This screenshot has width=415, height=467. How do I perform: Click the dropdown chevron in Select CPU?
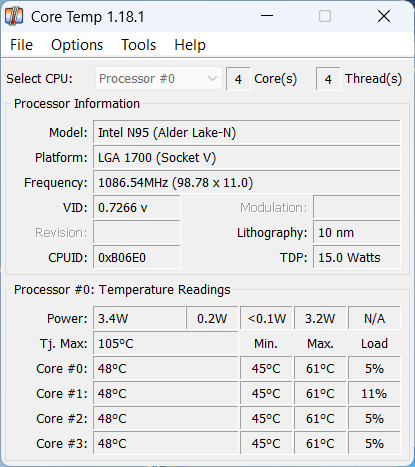(212, 79)
